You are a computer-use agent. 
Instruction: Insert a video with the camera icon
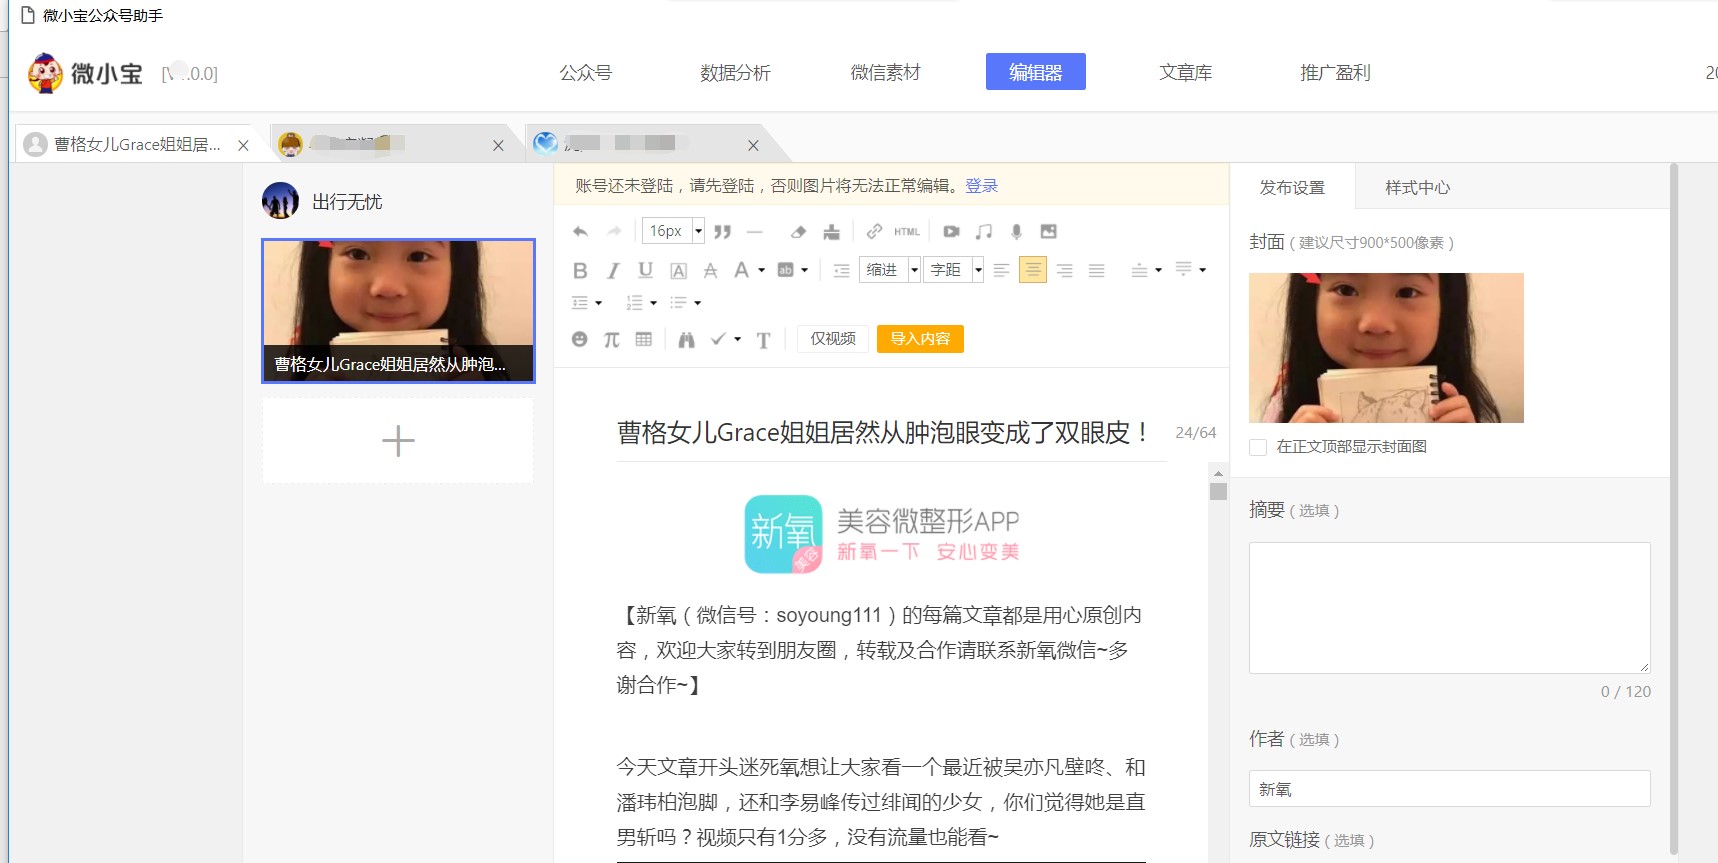coord(951,232)
